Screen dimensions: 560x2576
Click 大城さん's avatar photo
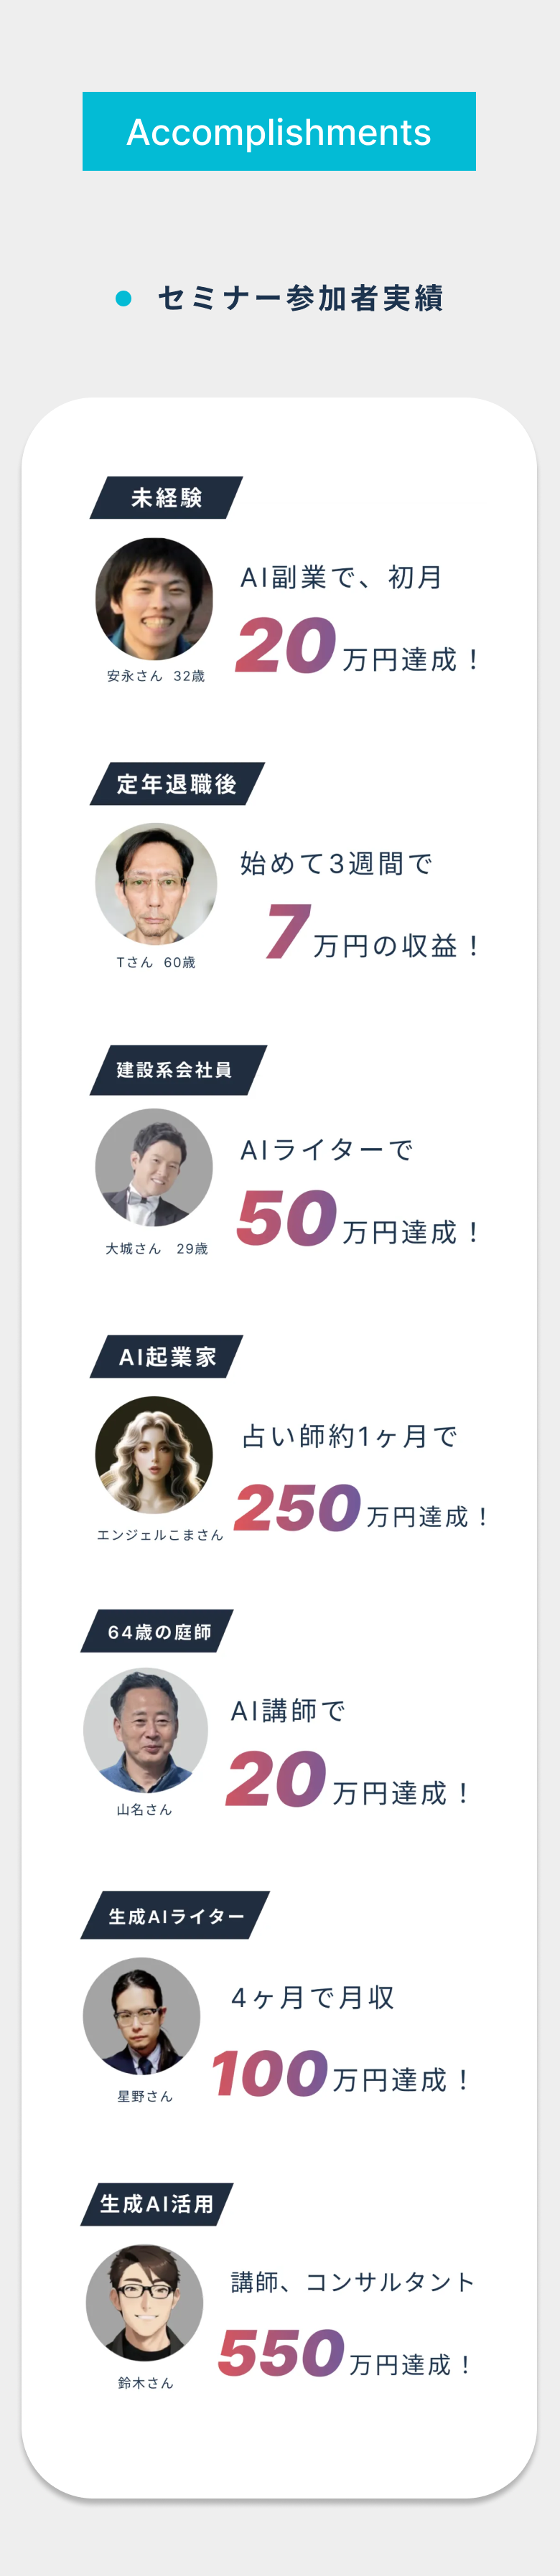click(154, 1167)
